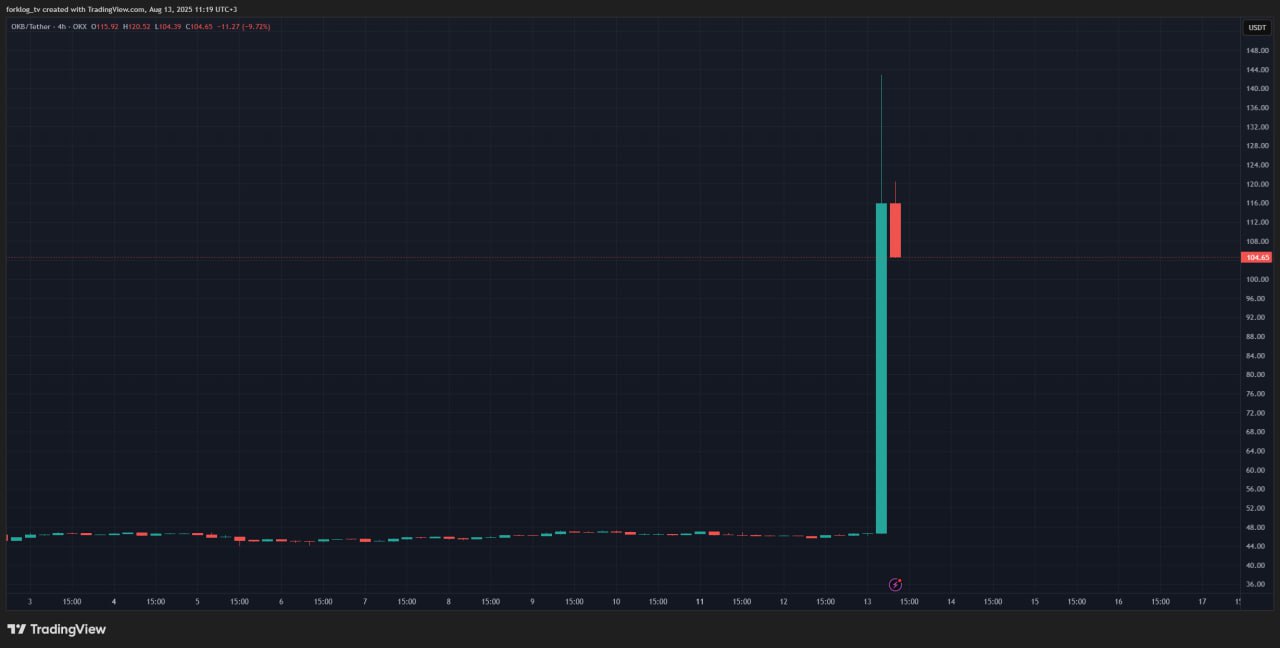
Task: Click the 100.00 price scale label
Action: point(1257,279)
